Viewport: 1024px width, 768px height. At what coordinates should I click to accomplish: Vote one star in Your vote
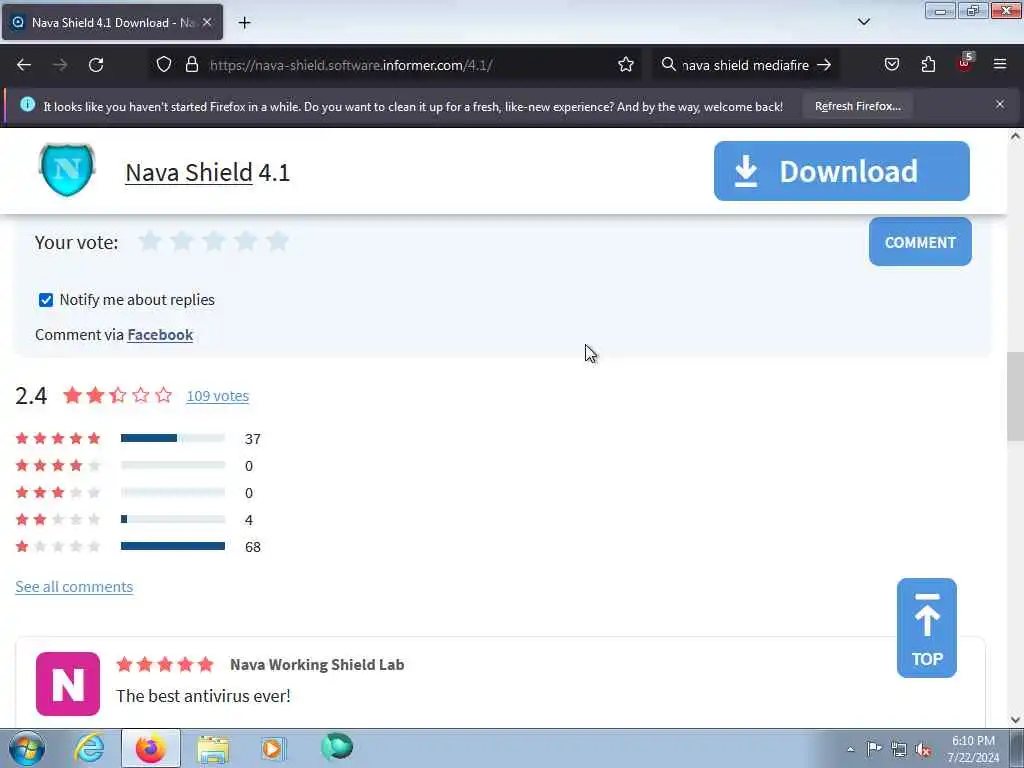(x=150, y=241)
